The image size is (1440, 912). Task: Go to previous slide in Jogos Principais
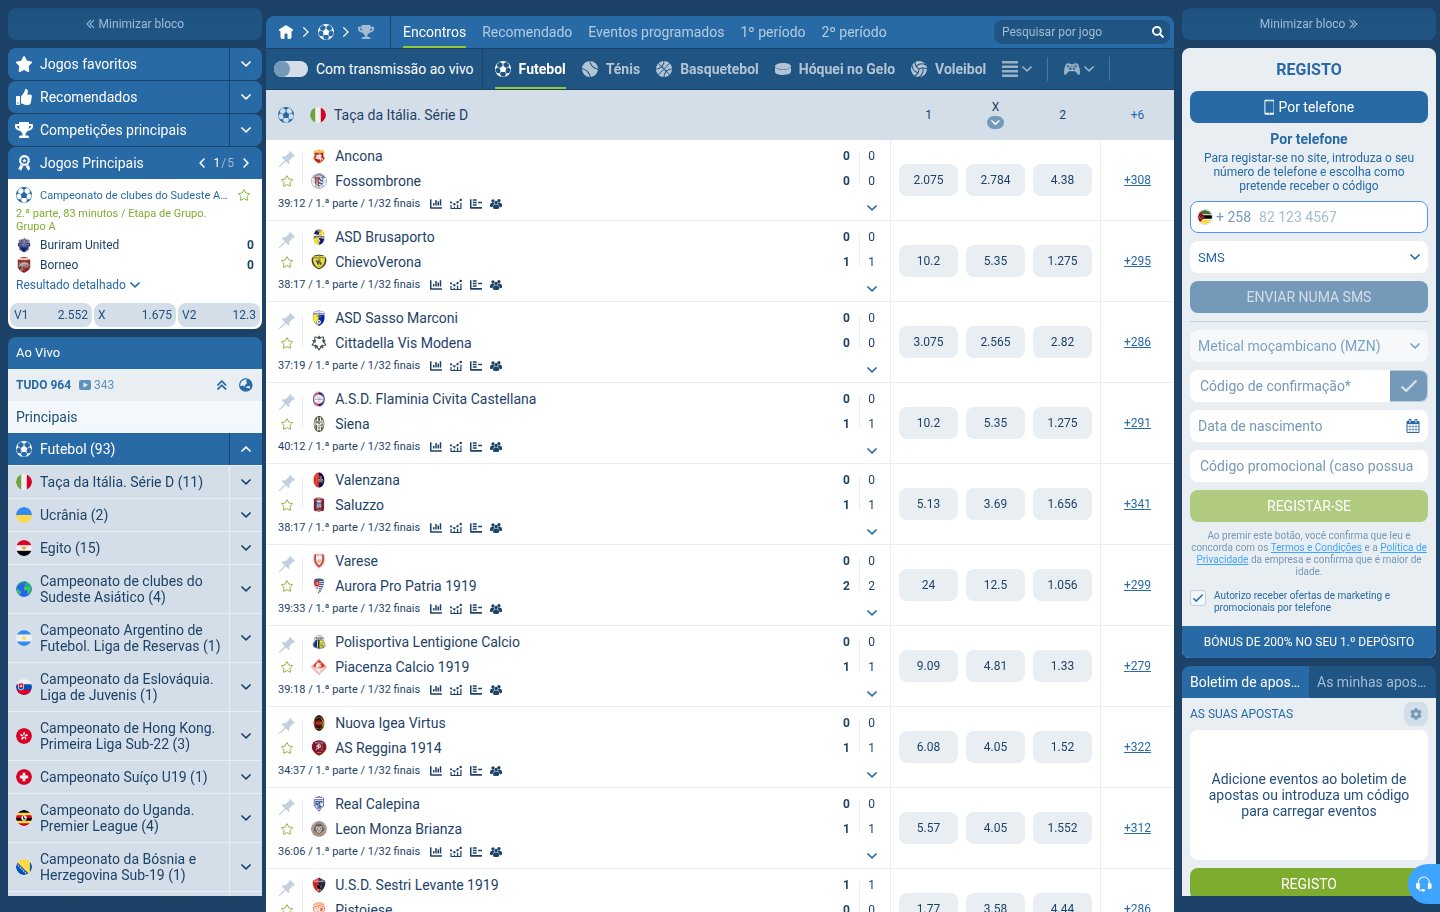[x=202, y=163]
